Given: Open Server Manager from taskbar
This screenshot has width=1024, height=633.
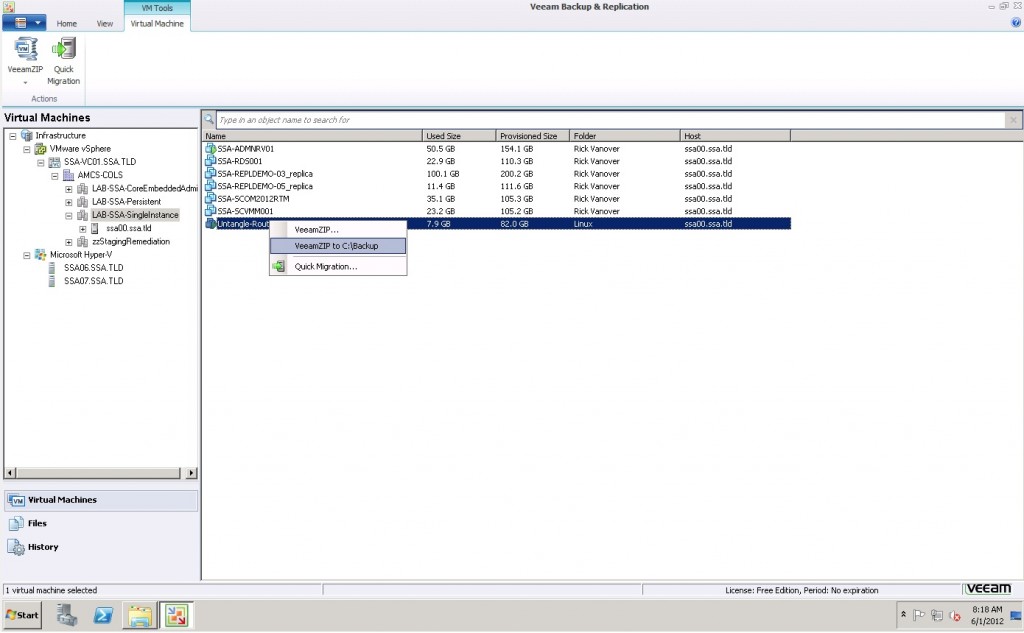Looking at the screenshot, I should pyautogui.click(x=67, y=615).
